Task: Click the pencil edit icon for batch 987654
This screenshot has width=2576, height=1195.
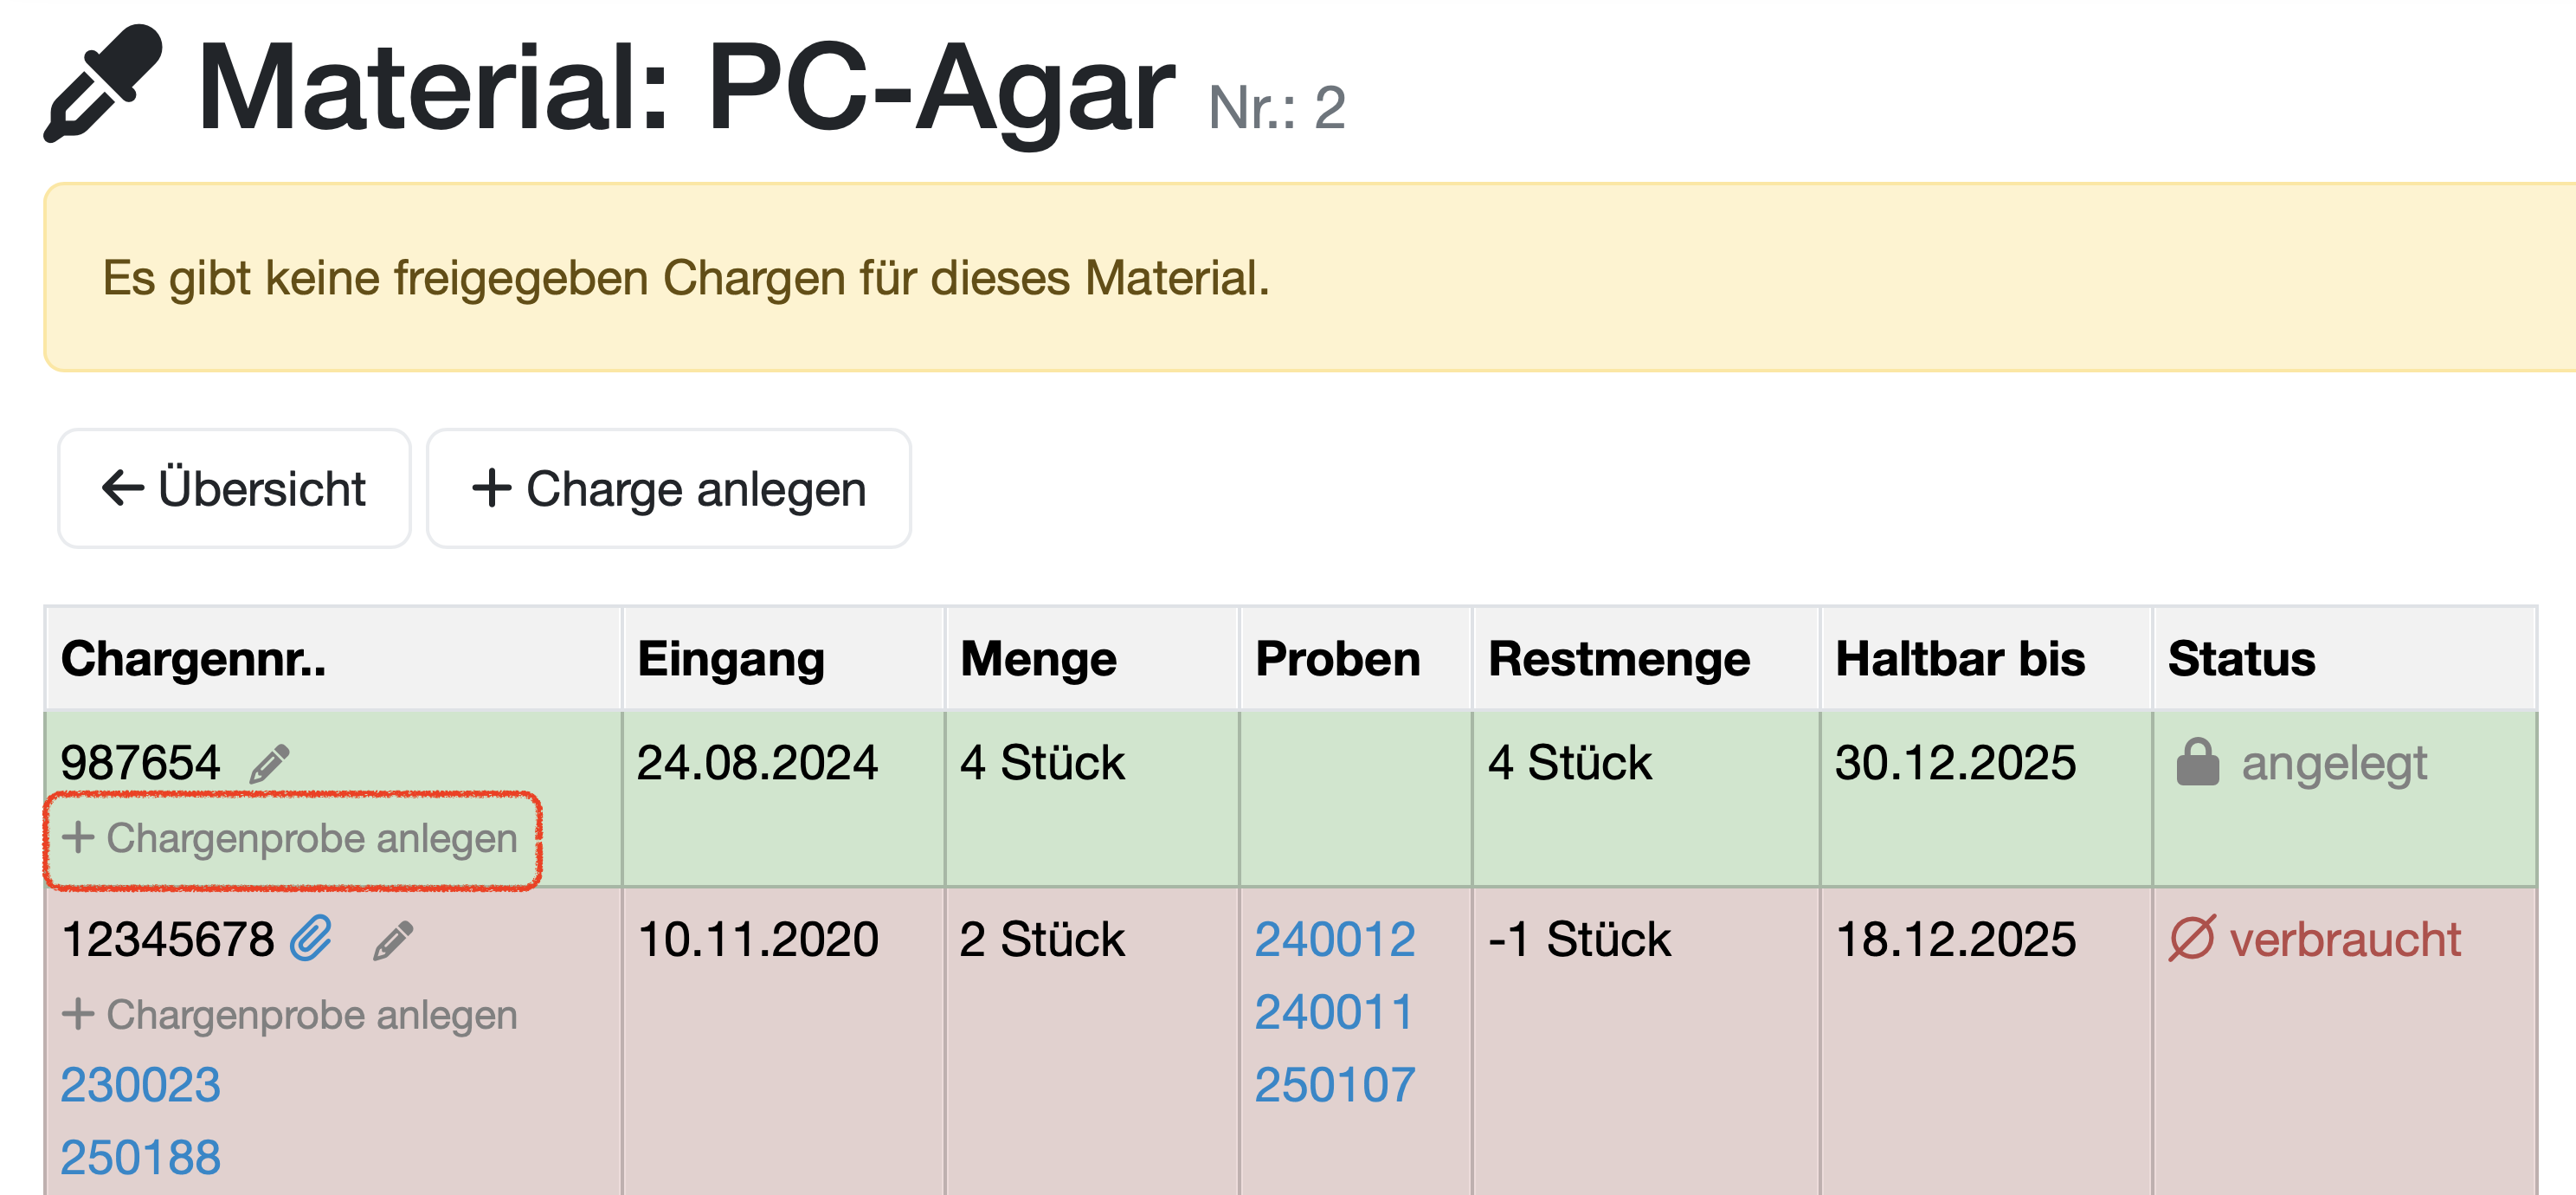Action: [x=269, y=764]
